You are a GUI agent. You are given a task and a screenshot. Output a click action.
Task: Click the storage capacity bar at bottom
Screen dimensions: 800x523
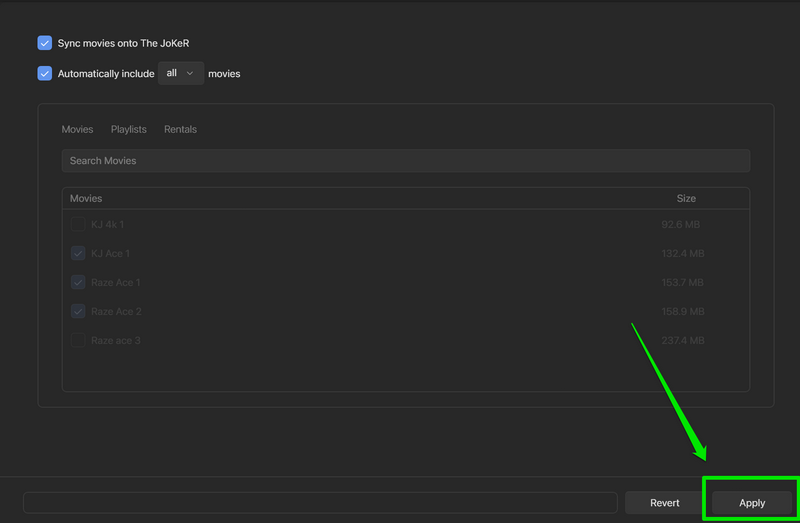pyautogui.click(x=320, y=503)
